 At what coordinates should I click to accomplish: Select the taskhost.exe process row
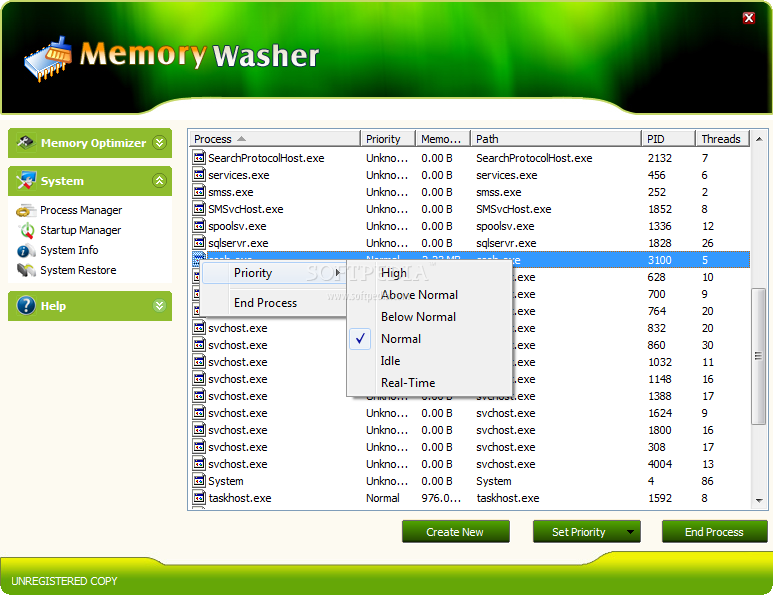click(471, 498)
